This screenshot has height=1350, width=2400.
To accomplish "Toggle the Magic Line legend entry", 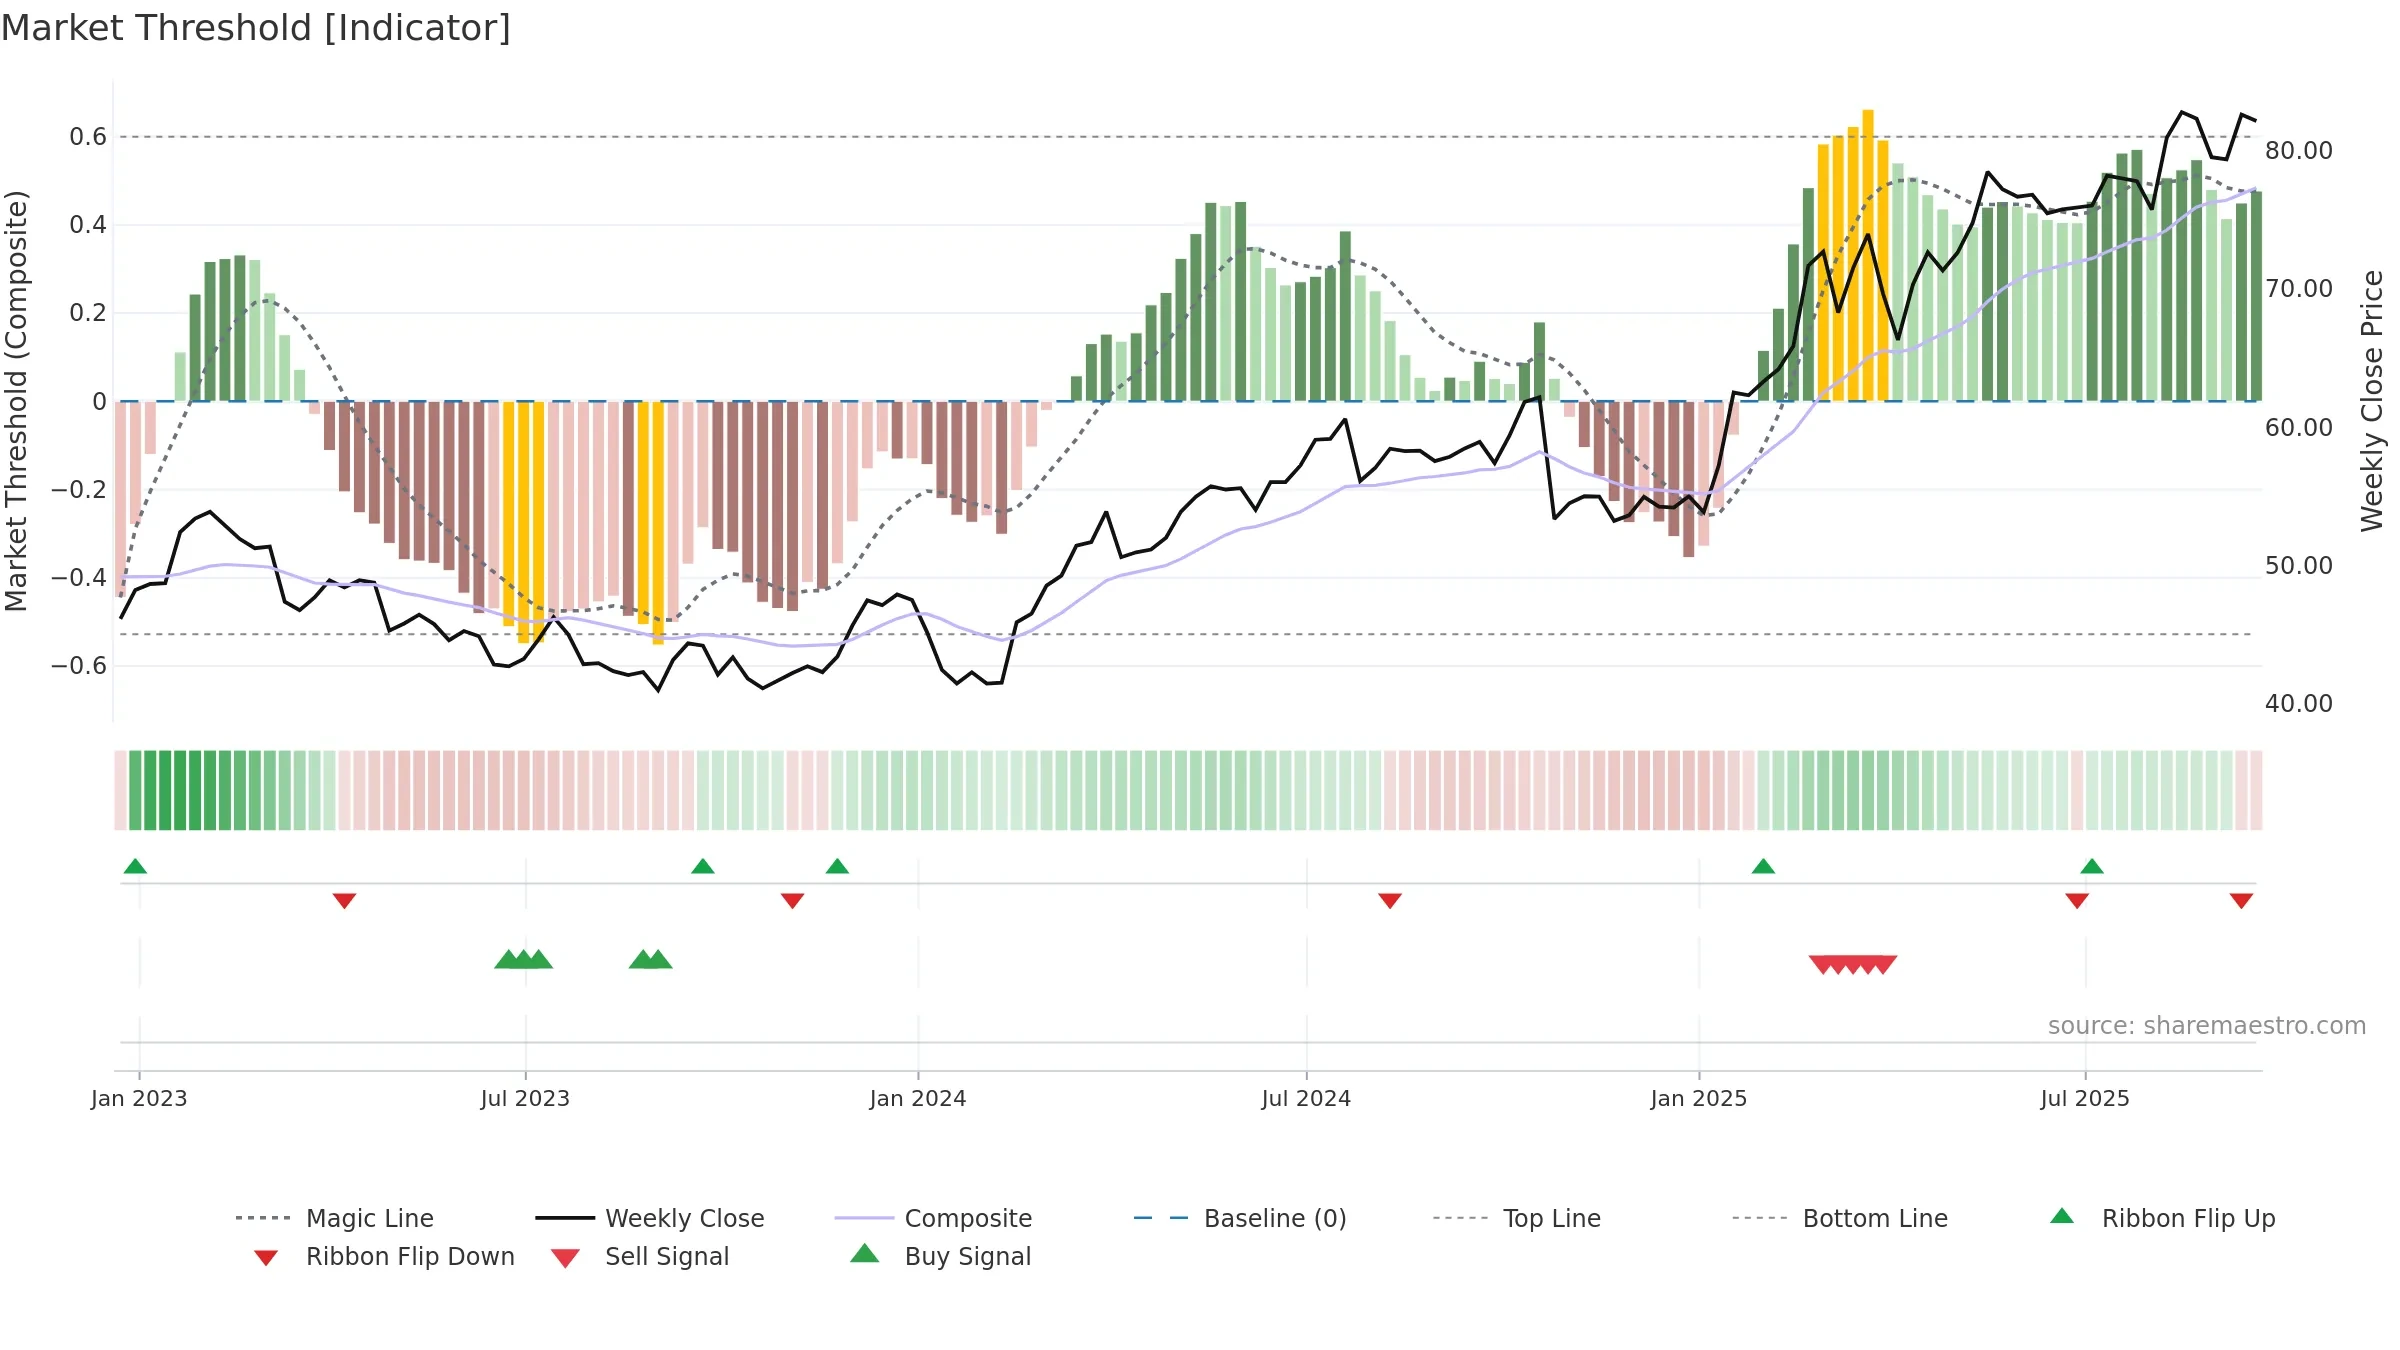I will [x=335, y=1218].
